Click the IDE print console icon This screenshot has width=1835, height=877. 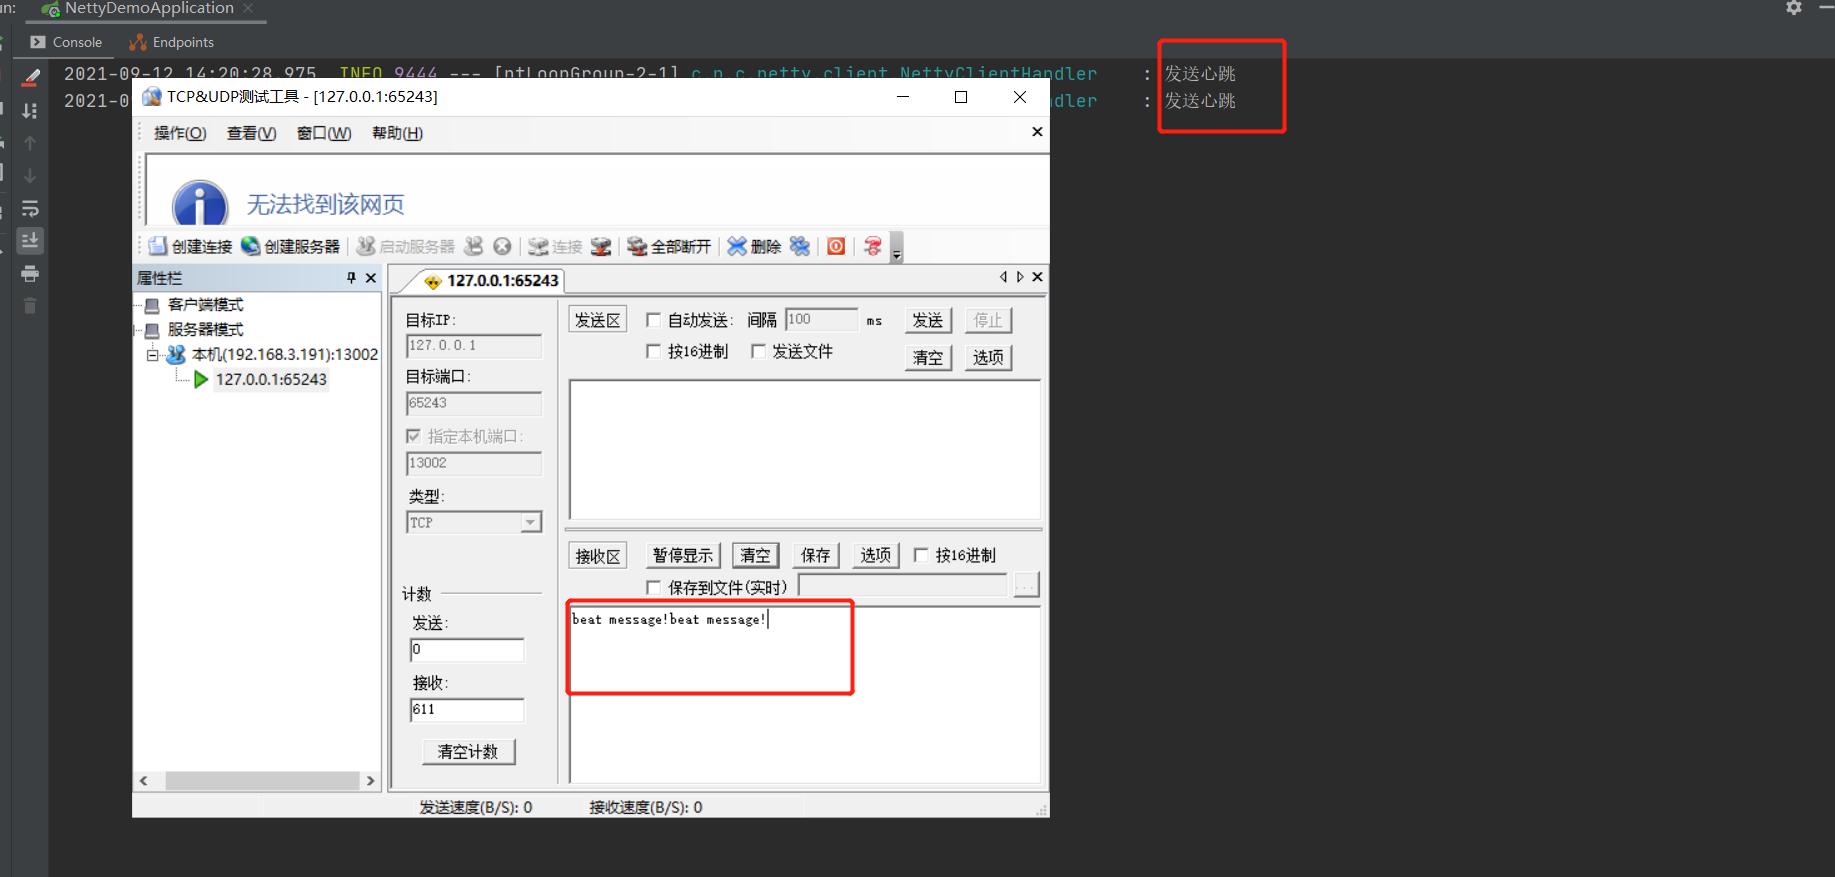point(30,274)
